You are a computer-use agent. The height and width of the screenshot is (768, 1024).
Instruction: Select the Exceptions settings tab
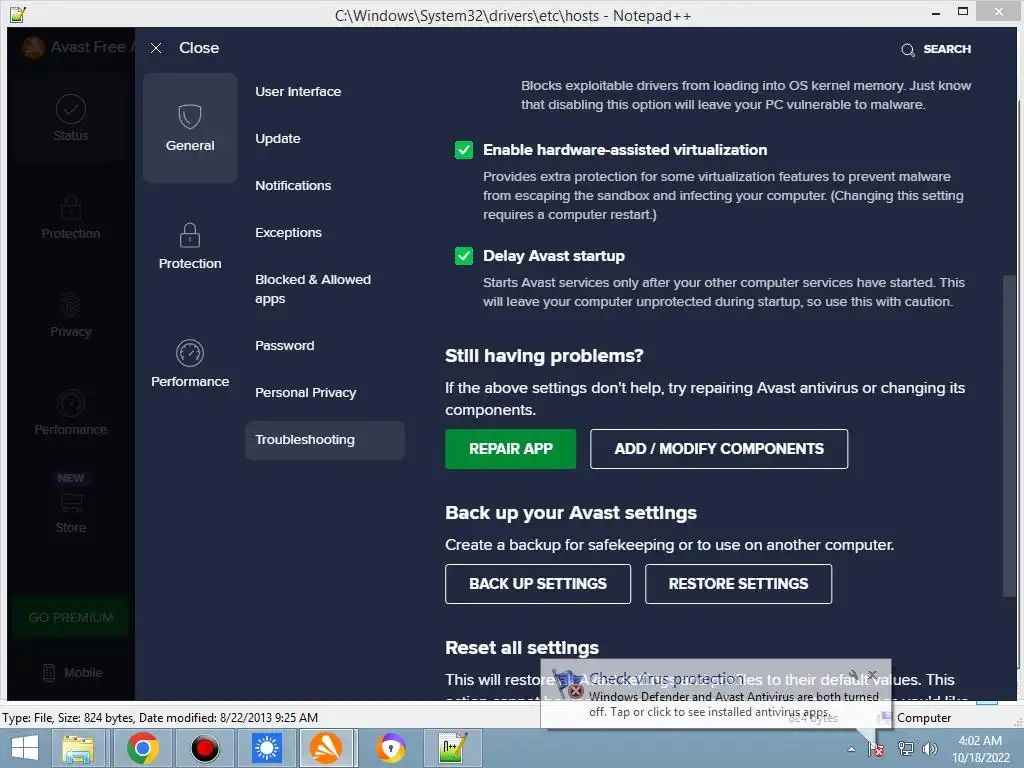tap(288, 233)
